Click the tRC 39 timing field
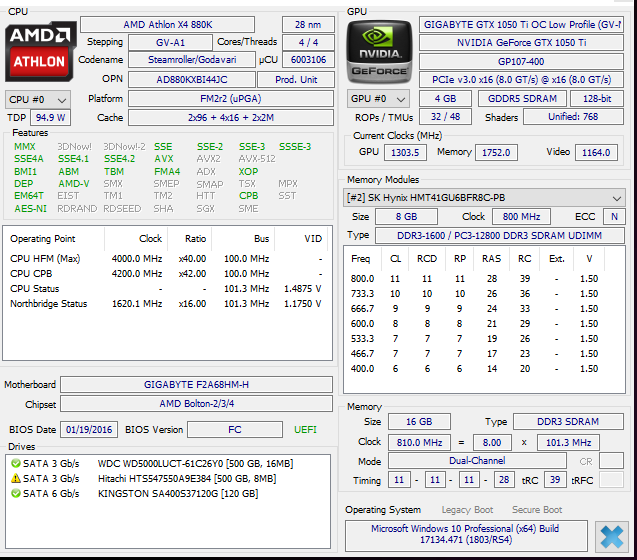Viewport: 637px width, 560px height. click(555, 480)
